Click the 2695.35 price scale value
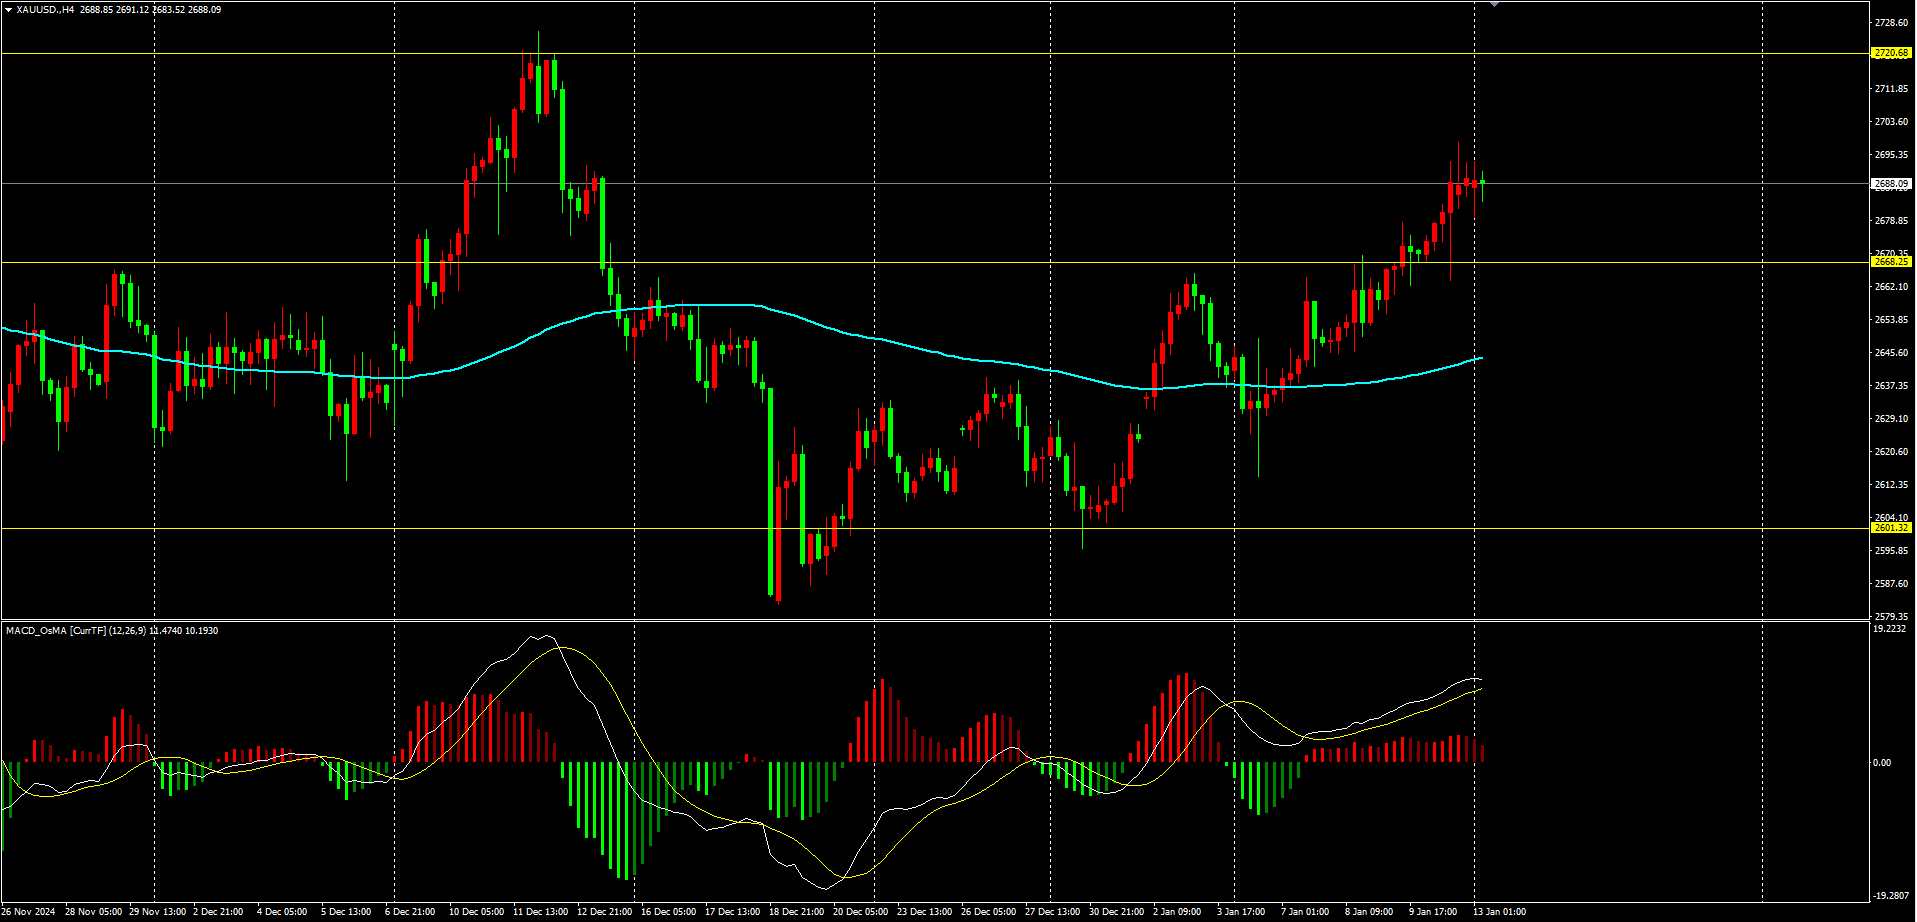Screen dimensions: 1917x922 (1891, 155)
